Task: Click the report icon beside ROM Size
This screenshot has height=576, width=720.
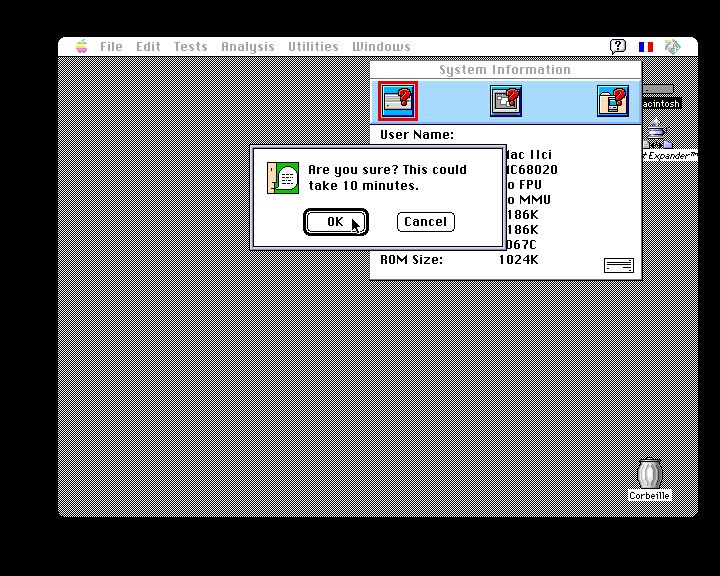Action: pyautogui.click(x=619, y=265)
